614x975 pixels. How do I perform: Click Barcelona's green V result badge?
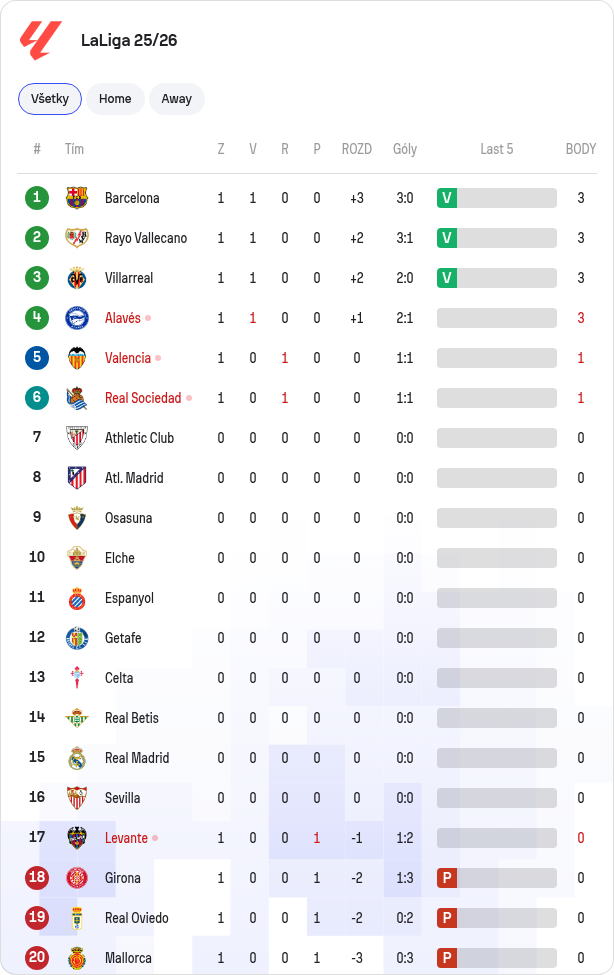(447, 198)
